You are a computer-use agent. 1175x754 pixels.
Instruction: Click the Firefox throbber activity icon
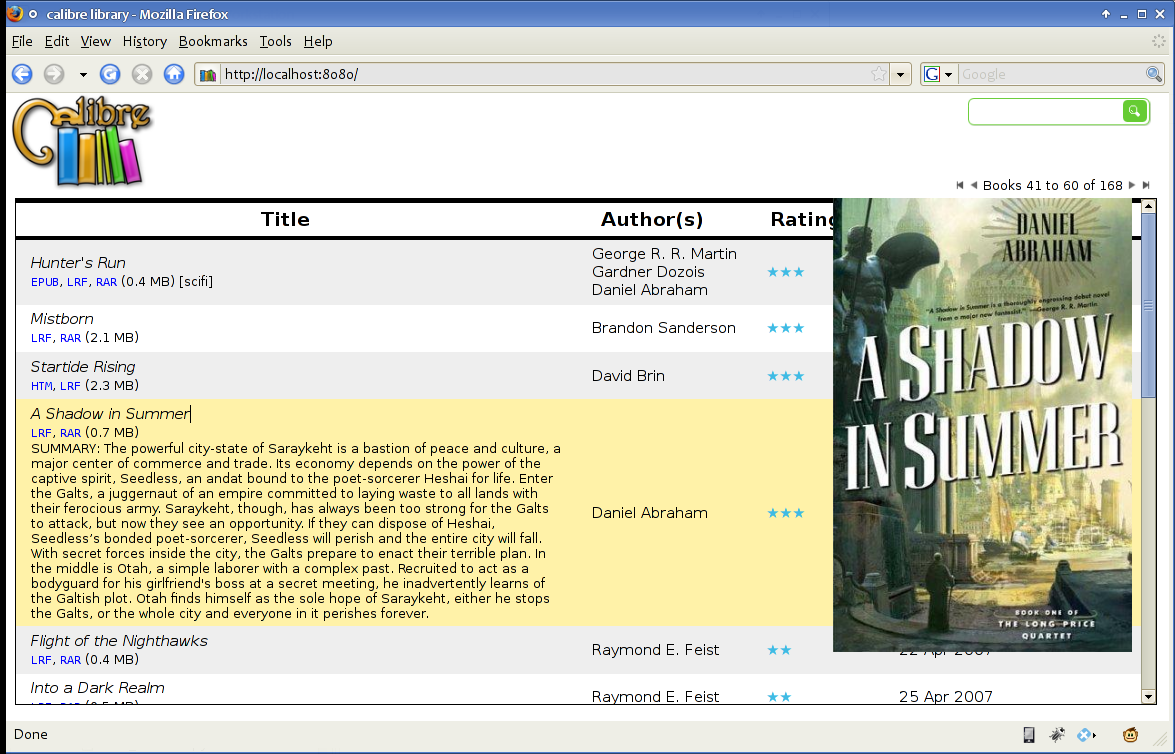tap(1159, 41)
